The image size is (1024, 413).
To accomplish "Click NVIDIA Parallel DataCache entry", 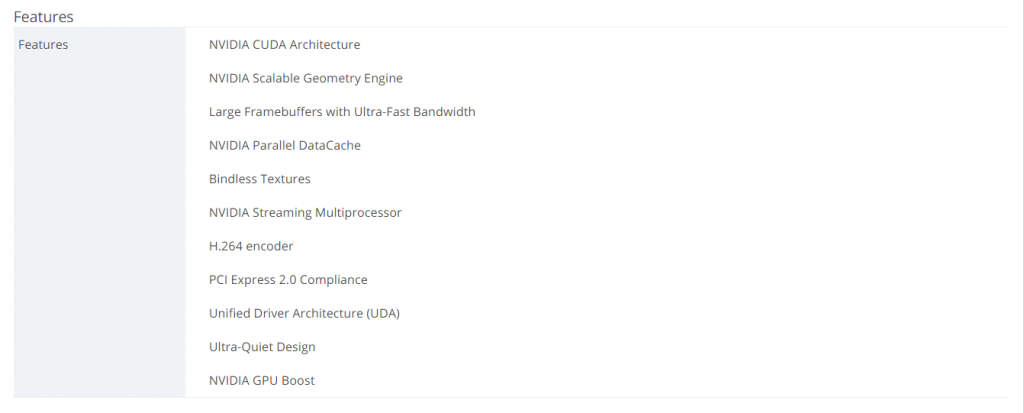I will click(x=285, y=146).
